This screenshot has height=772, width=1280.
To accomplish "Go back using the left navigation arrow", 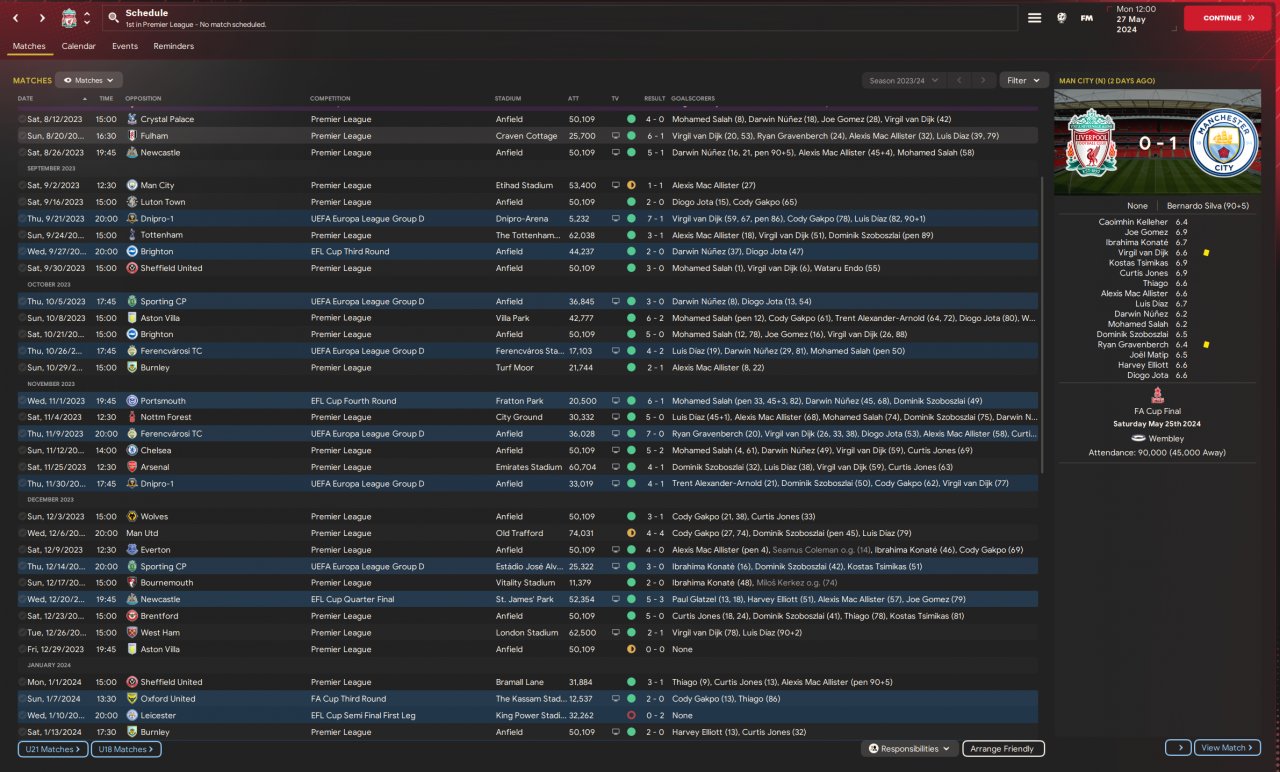I will (17, 18).
